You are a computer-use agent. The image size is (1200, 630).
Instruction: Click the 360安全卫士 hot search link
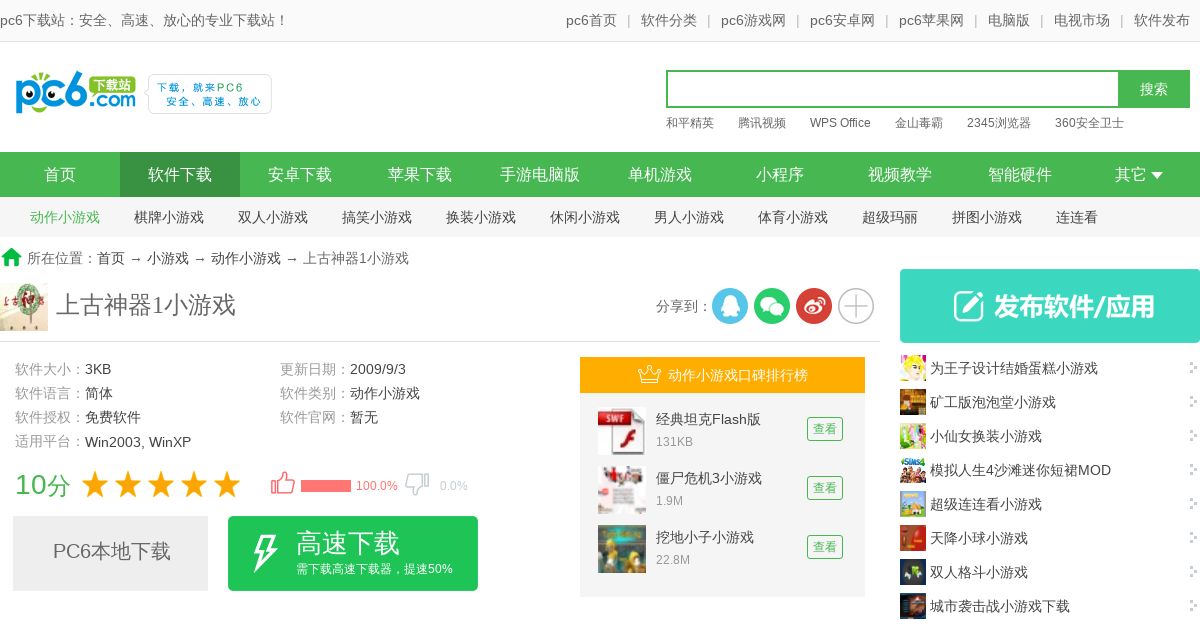pyautogui.click(x=1089, y=123)
